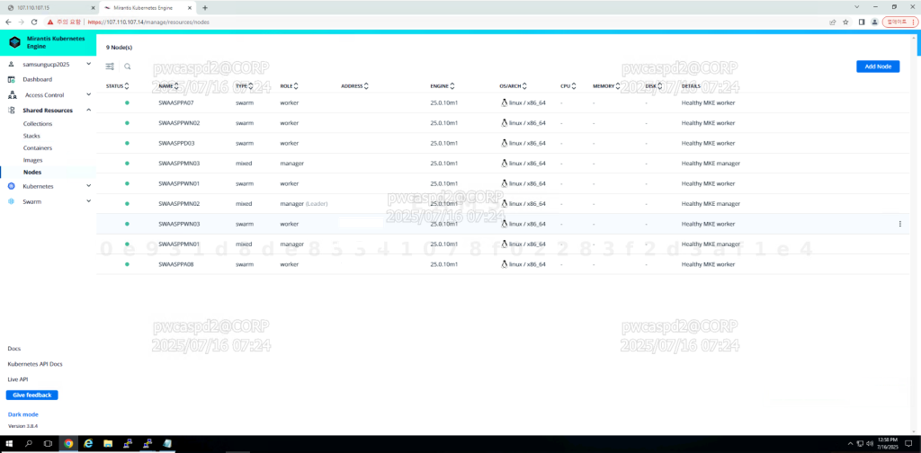Click the Access Control sidebar icon
Image resolution: width=921 pixels, height=453 pixels.
[x=12, y=95]
